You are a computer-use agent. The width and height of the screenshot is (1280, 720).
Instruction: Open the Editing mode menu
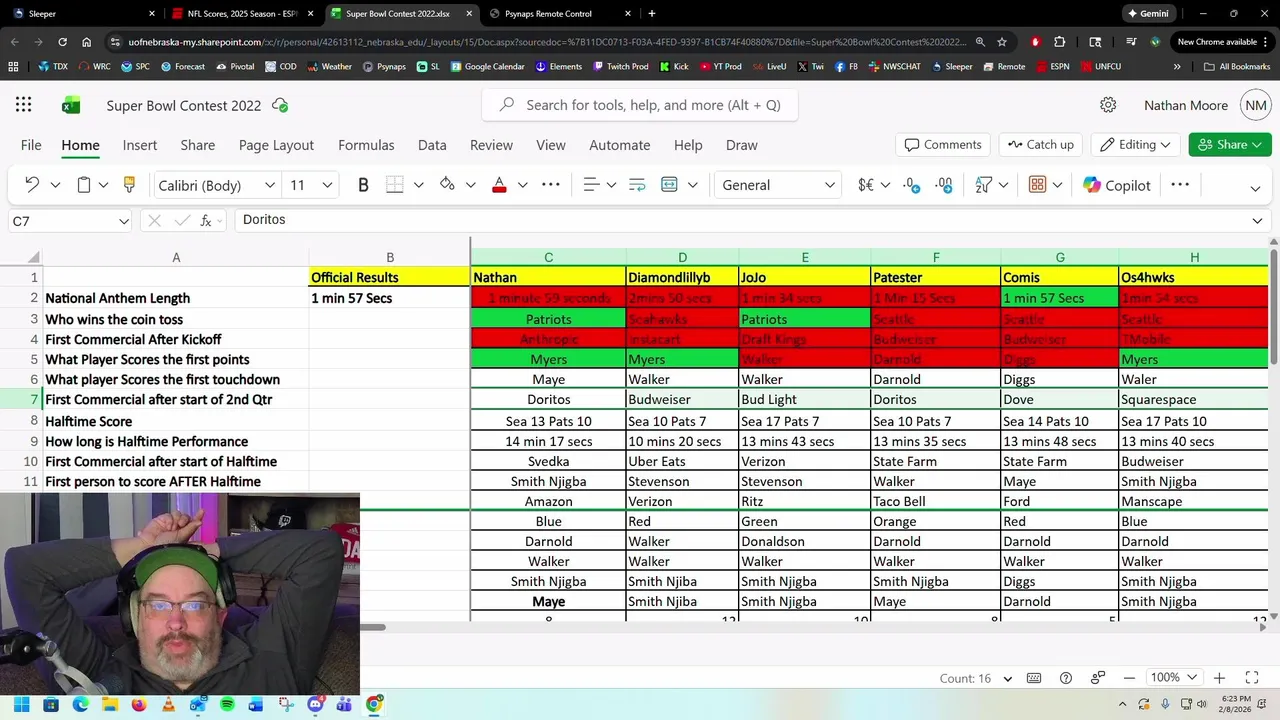click(x=1136, y=144)
